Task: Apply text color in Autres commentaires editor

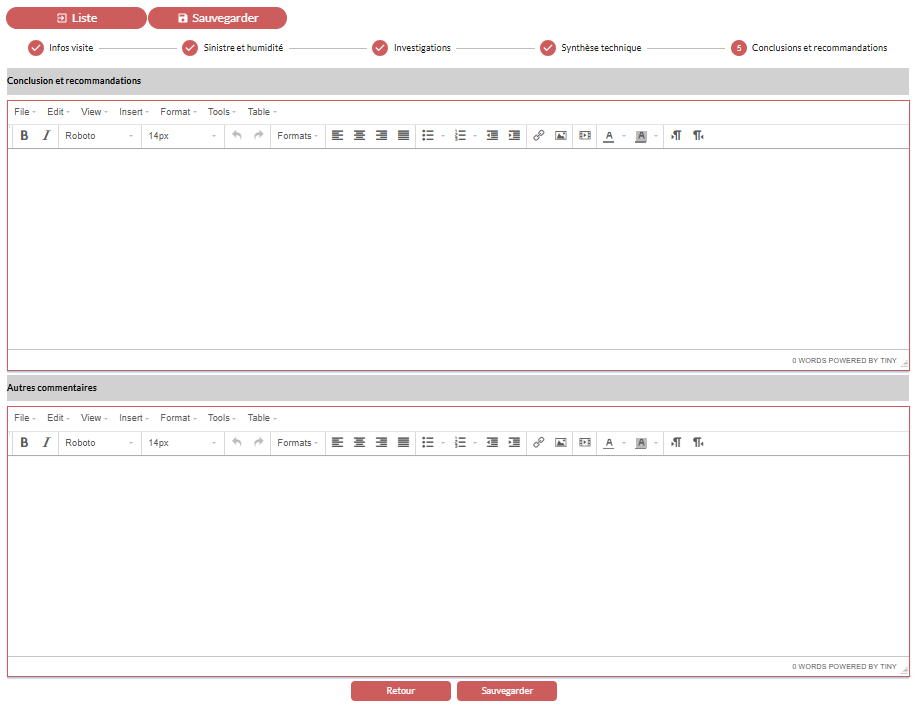Action: (x=609, y=443)
